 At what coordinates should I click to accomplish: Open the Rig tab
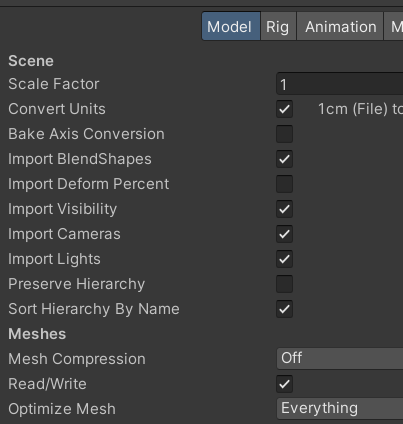pyautogui.click(x=278, y=26)
